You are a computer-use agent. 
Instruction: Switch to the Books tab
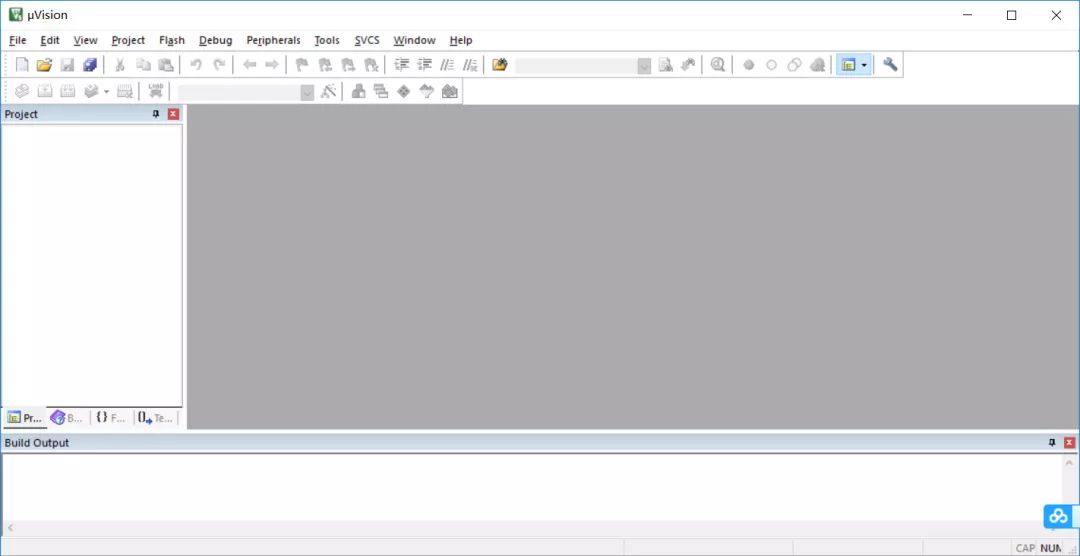[68, 418]
